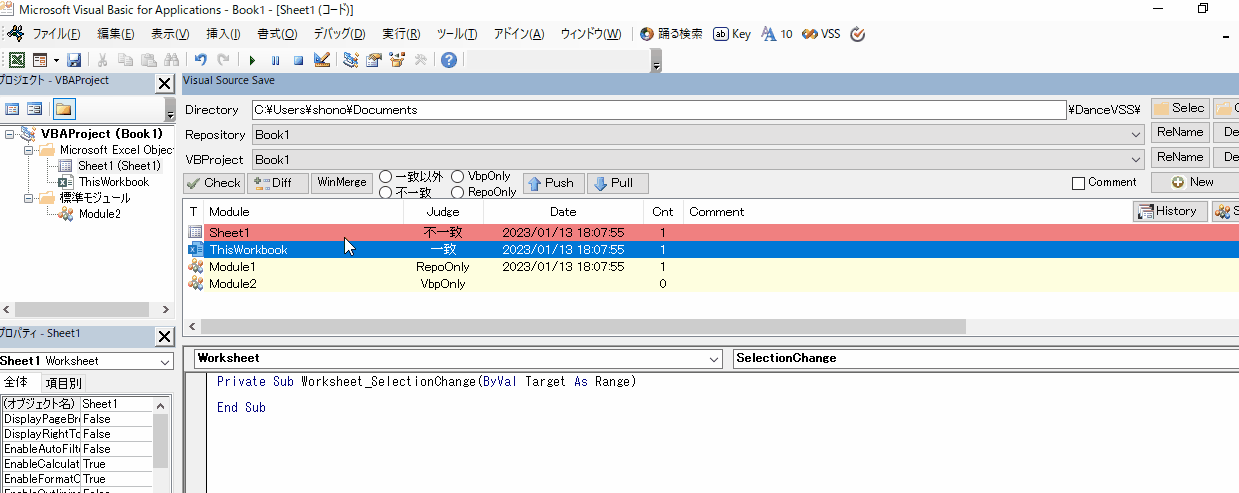Collapse the 標準モジュール folder
Screen dimensions: 1239x493
[30, 198]
